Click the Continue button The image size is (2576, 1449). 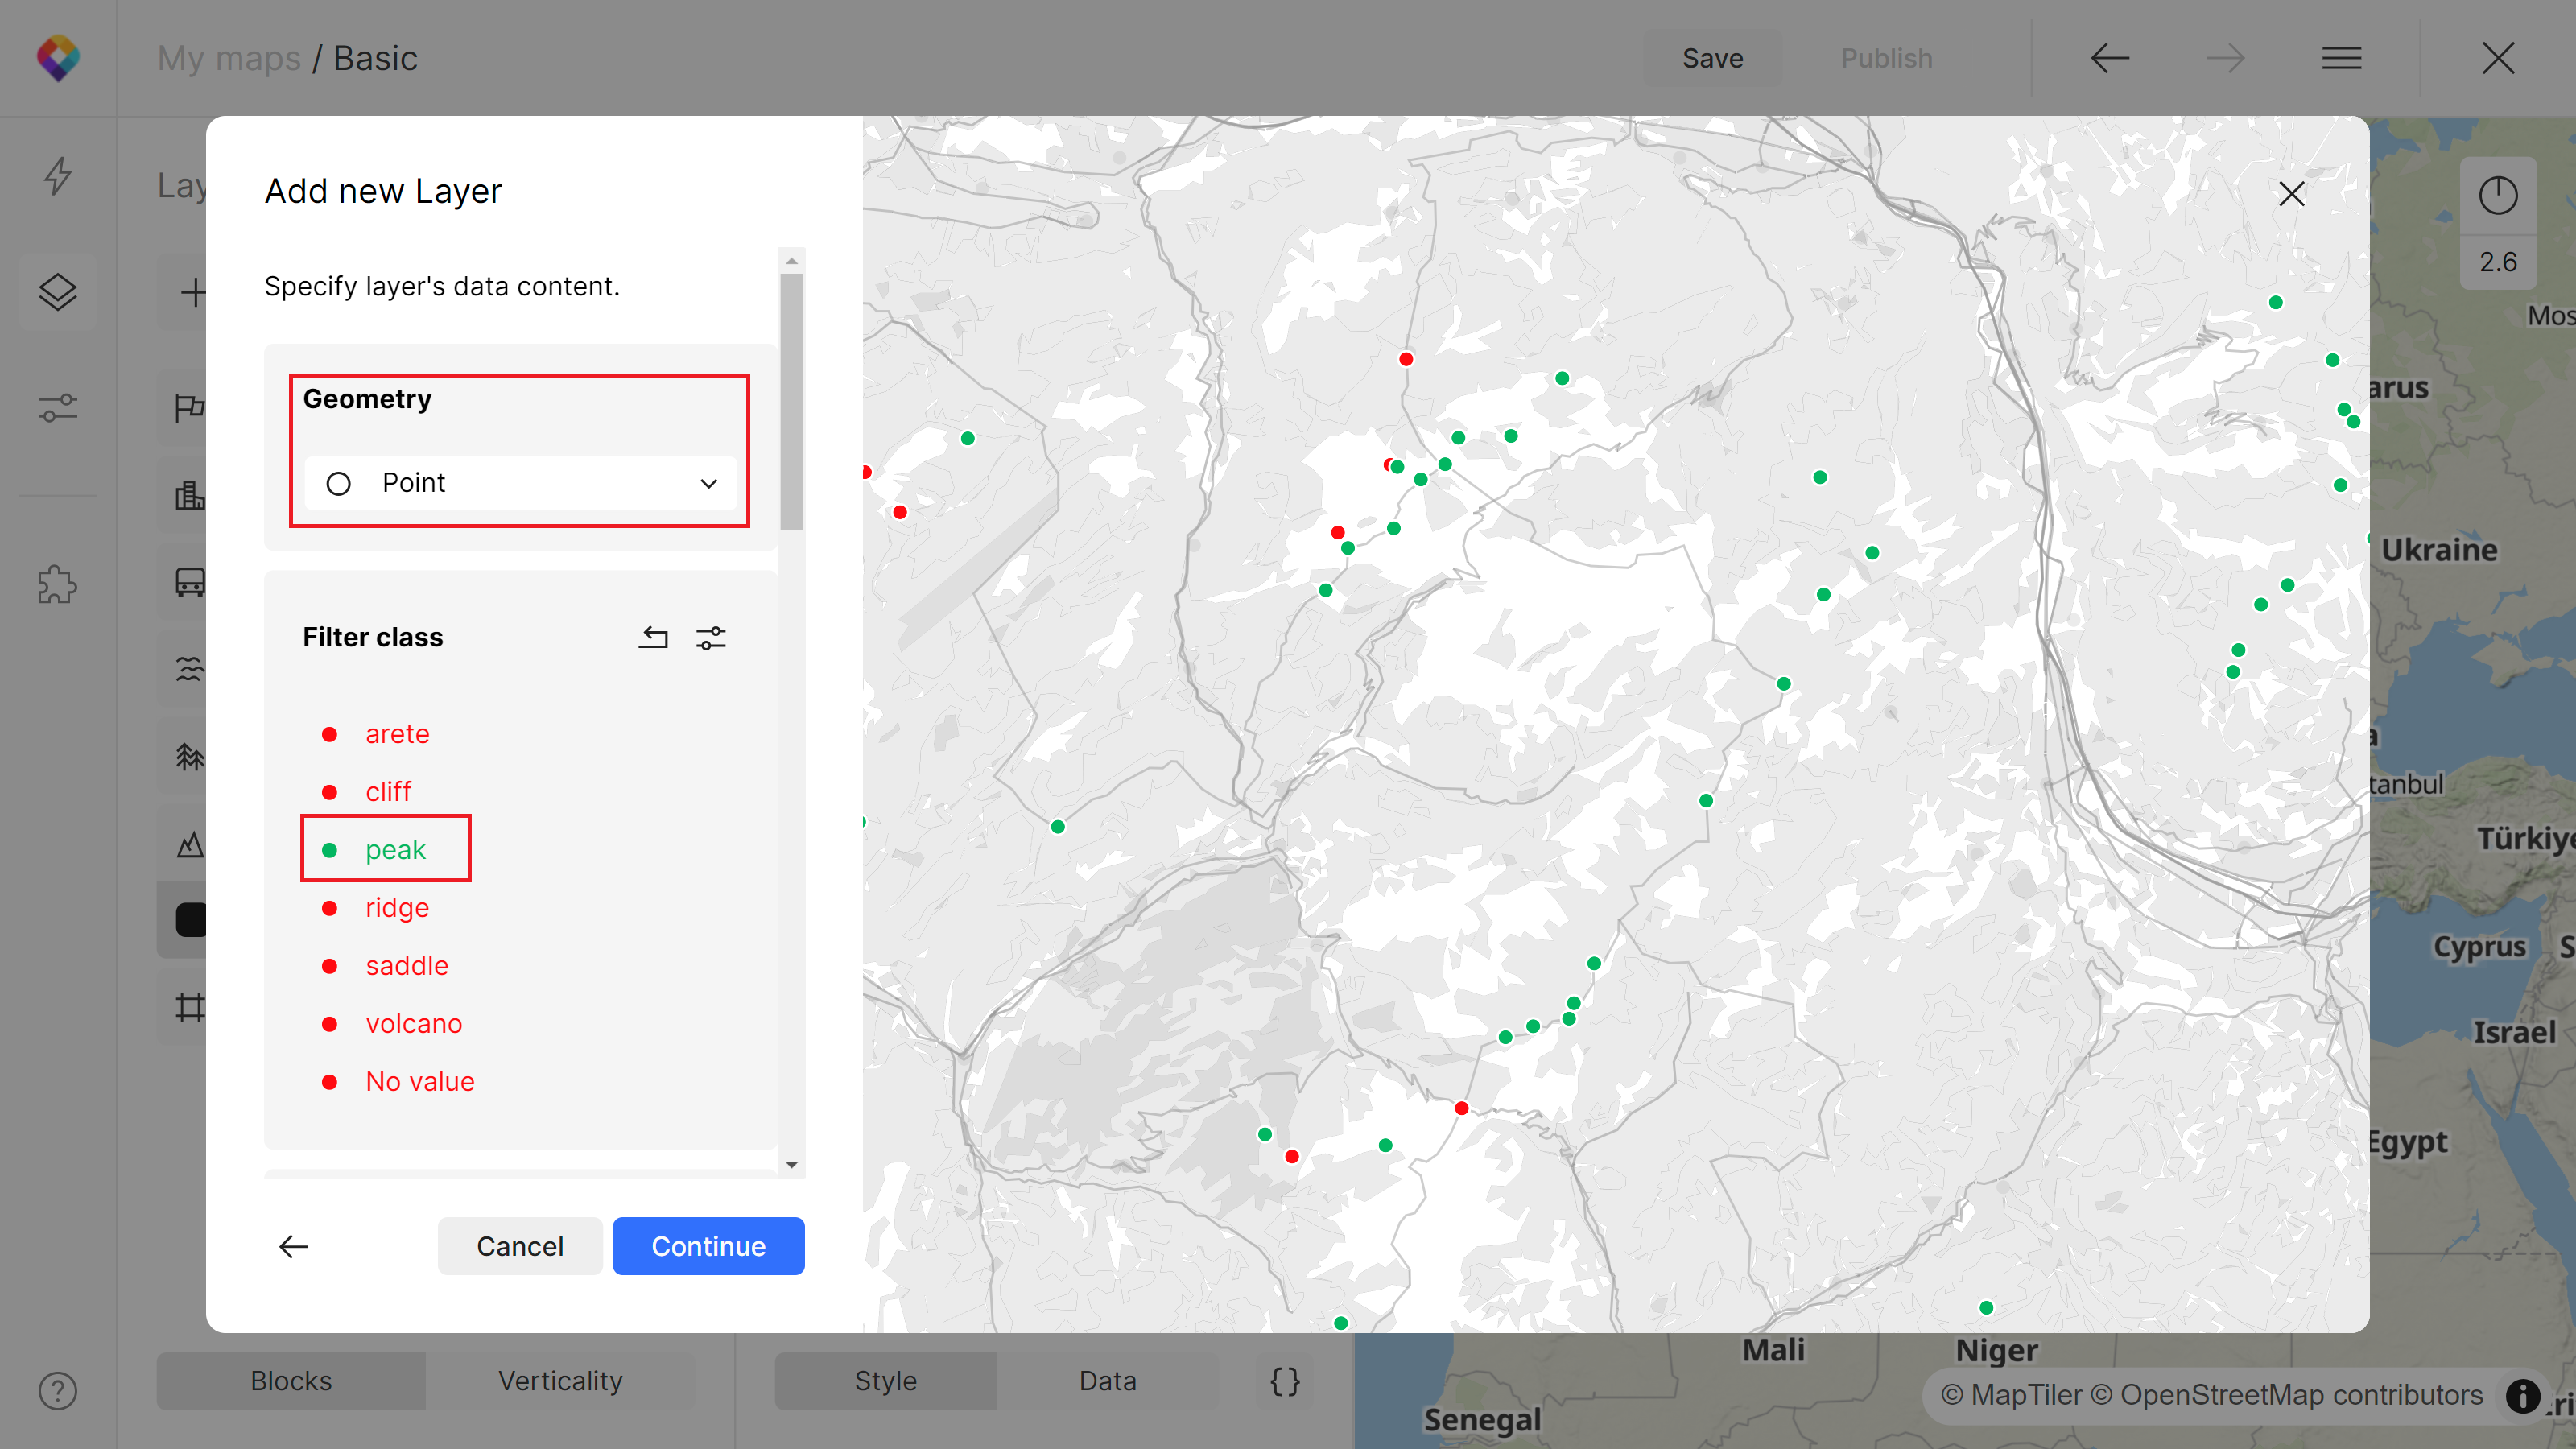click(708, 1246)
